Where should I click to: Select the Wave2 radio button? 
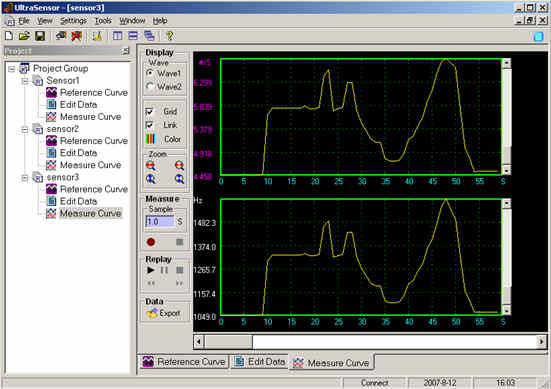click(x=150, y=86)
